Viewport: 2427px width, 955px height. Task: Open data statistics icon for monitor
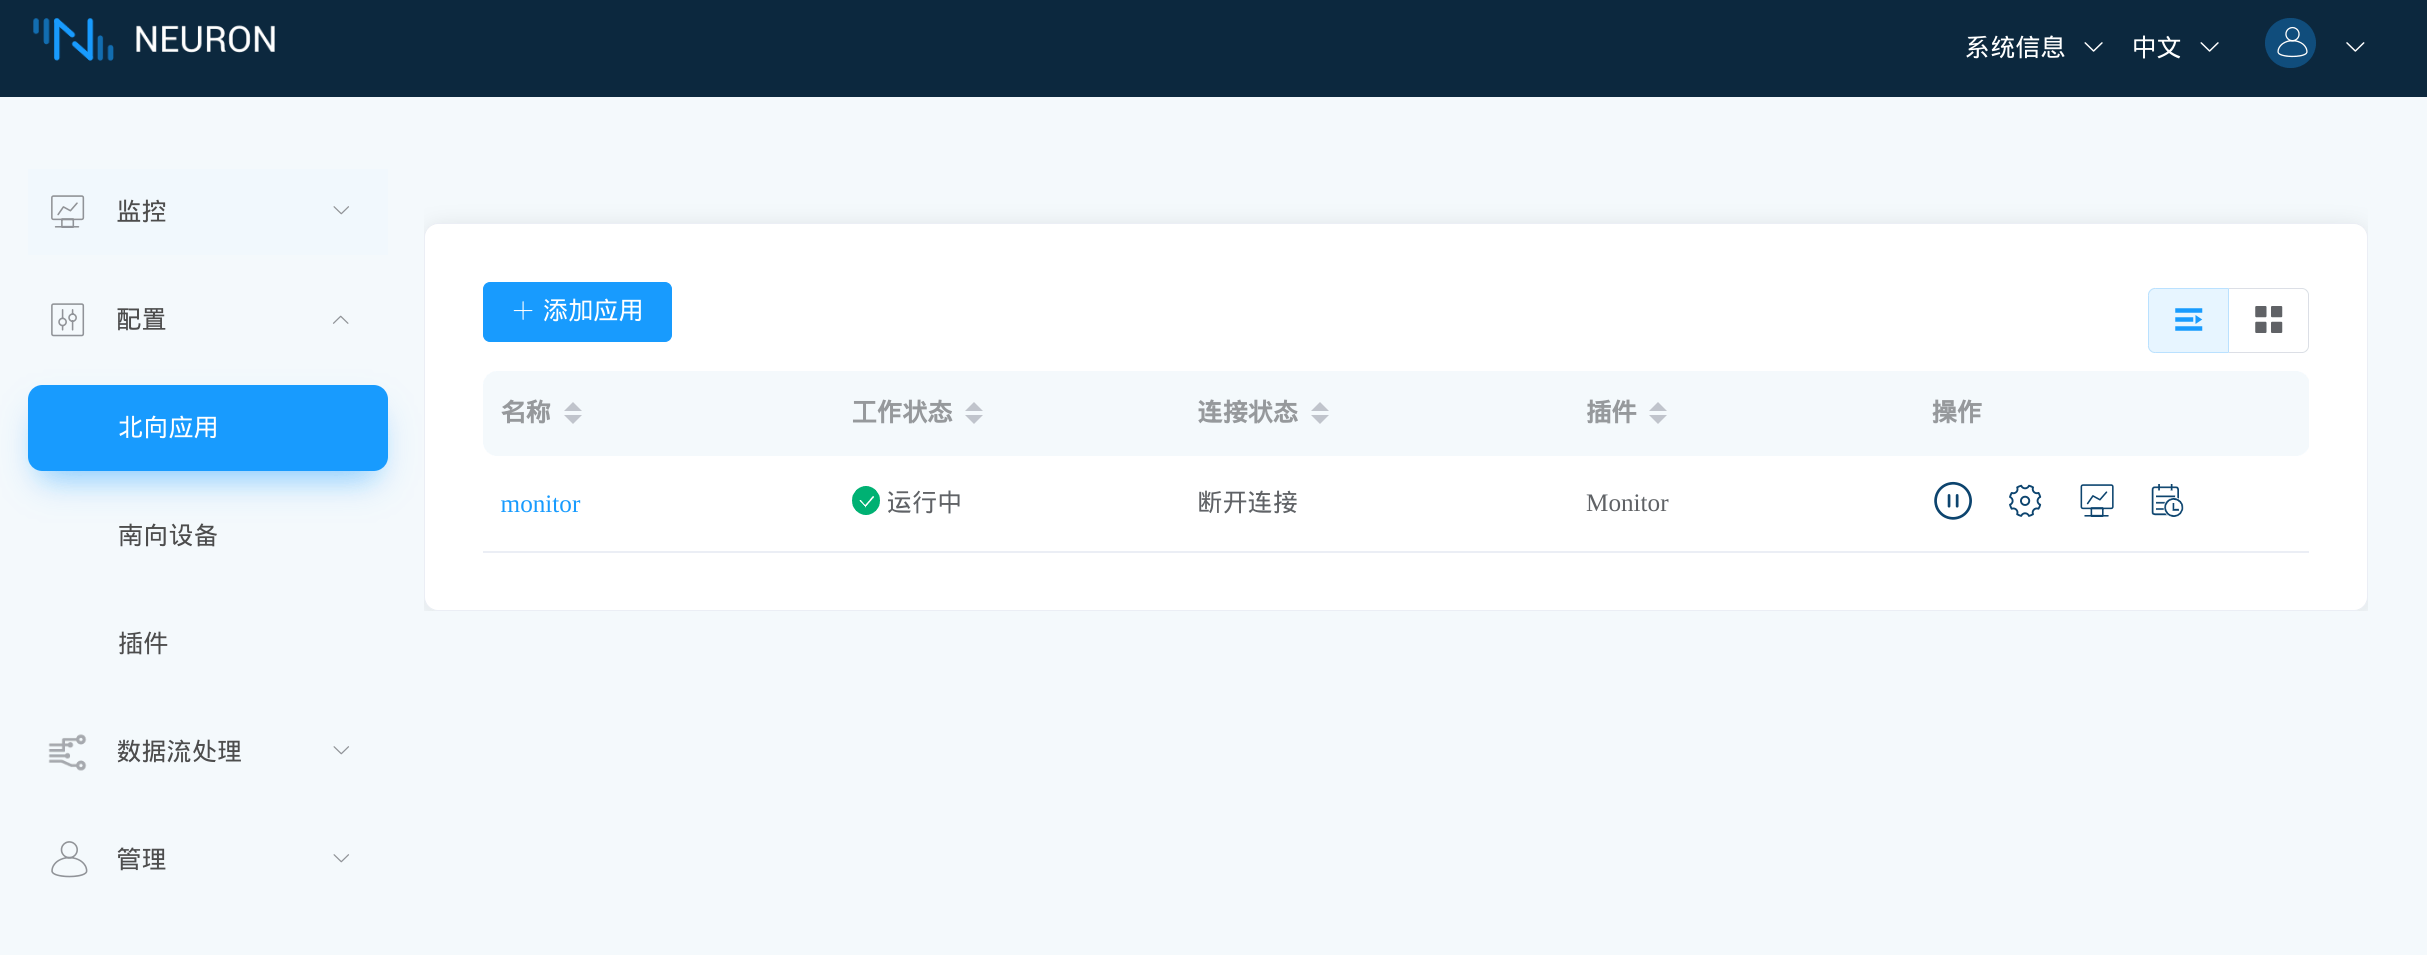click(2096, 501)
